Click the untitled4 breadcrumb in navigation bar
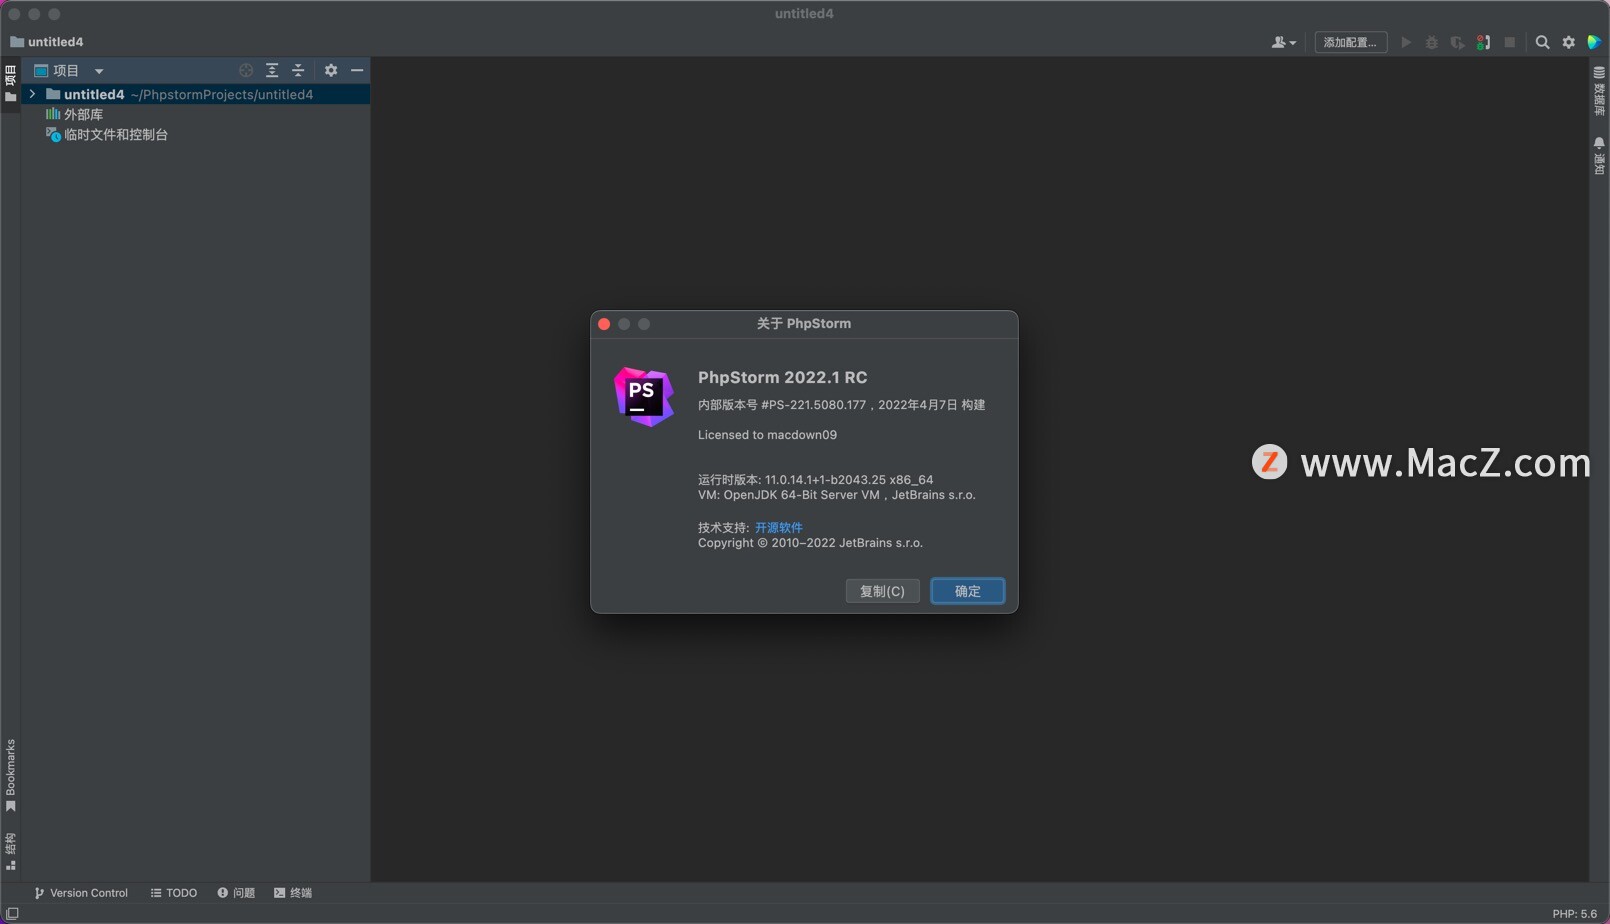Image resolution: width=1610 pixels, height=924 pixels. point(46,42)
